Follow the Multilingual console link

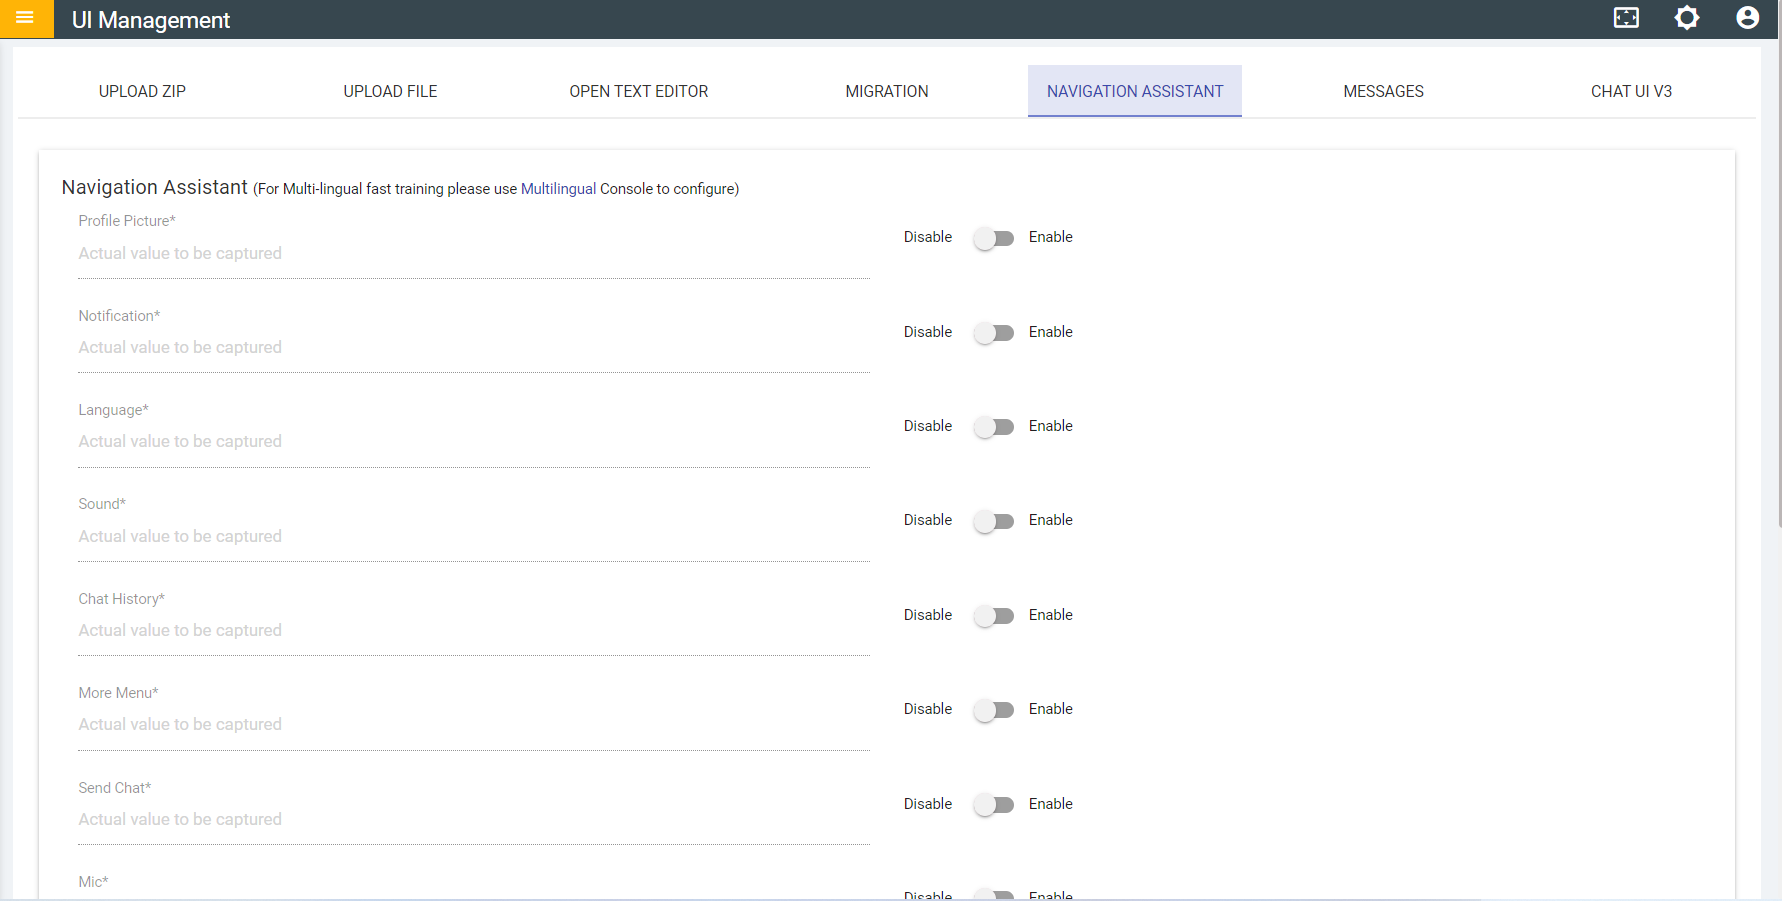[x=558, y=189]
